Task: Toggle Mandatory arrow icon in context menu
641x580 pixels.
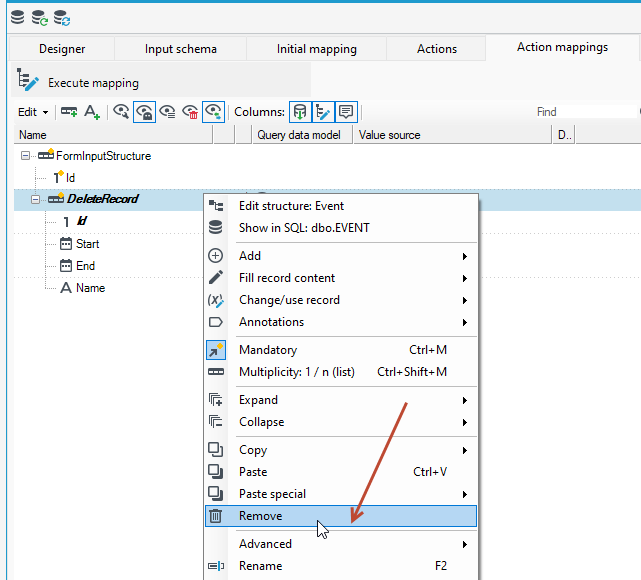Action: pos(216,350)
